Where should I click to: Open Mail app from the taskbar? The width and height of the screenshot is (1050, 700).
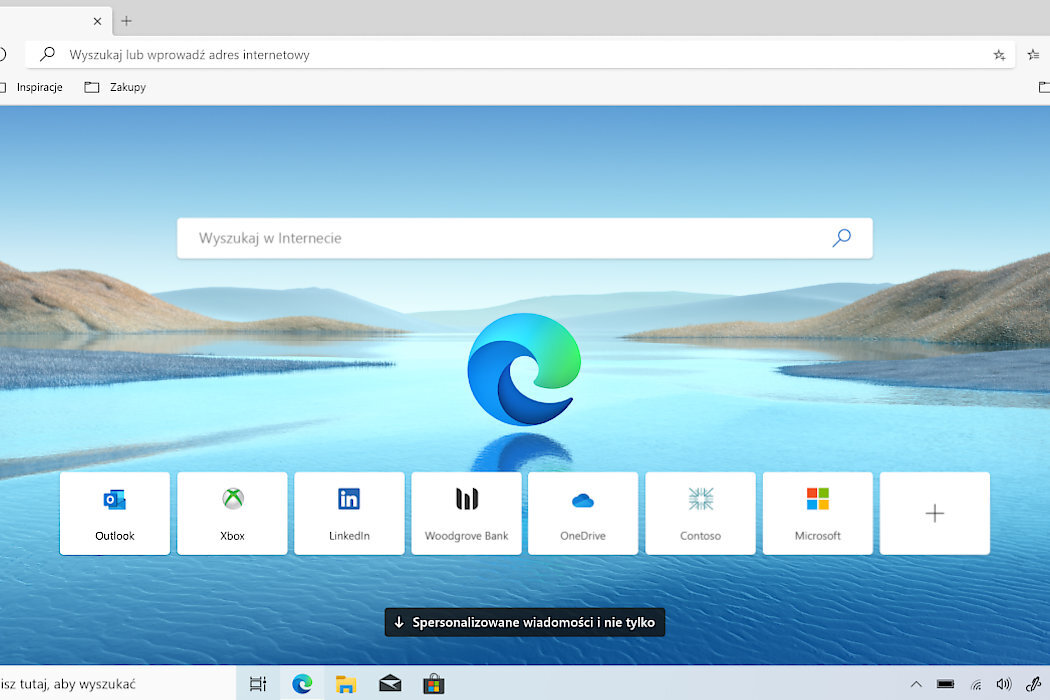click(390, 684)
